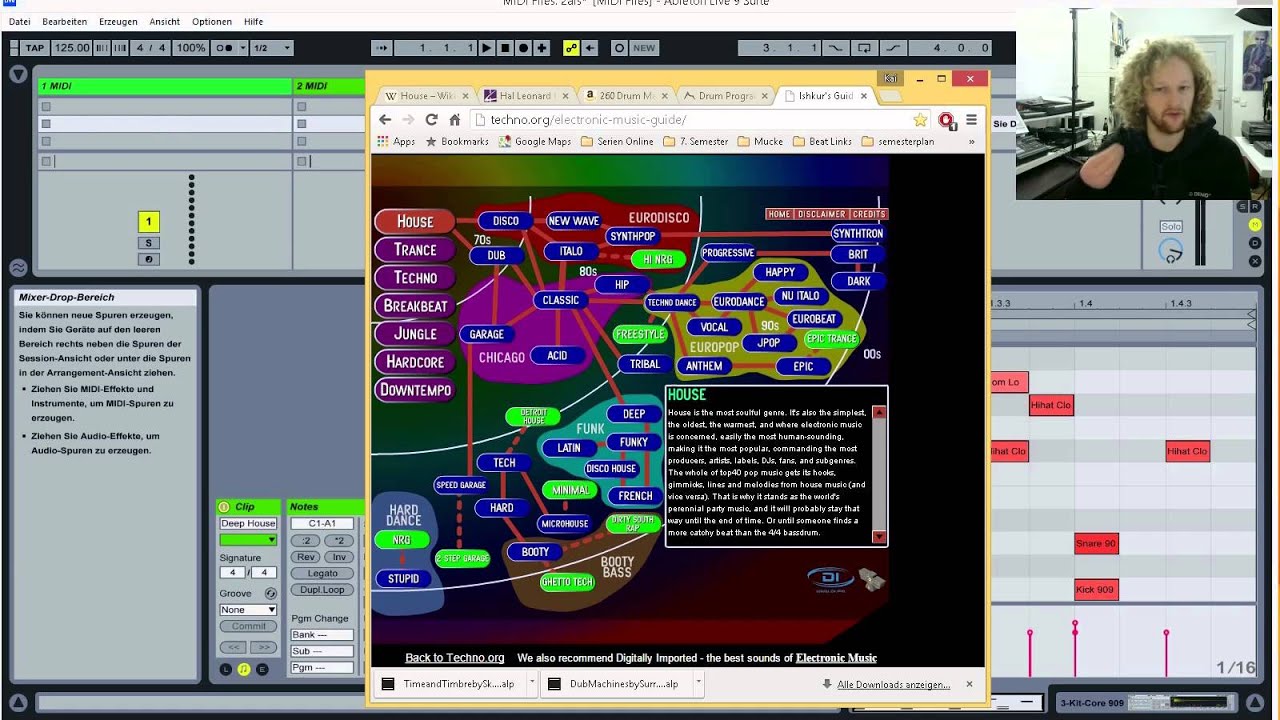
Task: Open the Bearbeiten menu
Action: [64, 21]
